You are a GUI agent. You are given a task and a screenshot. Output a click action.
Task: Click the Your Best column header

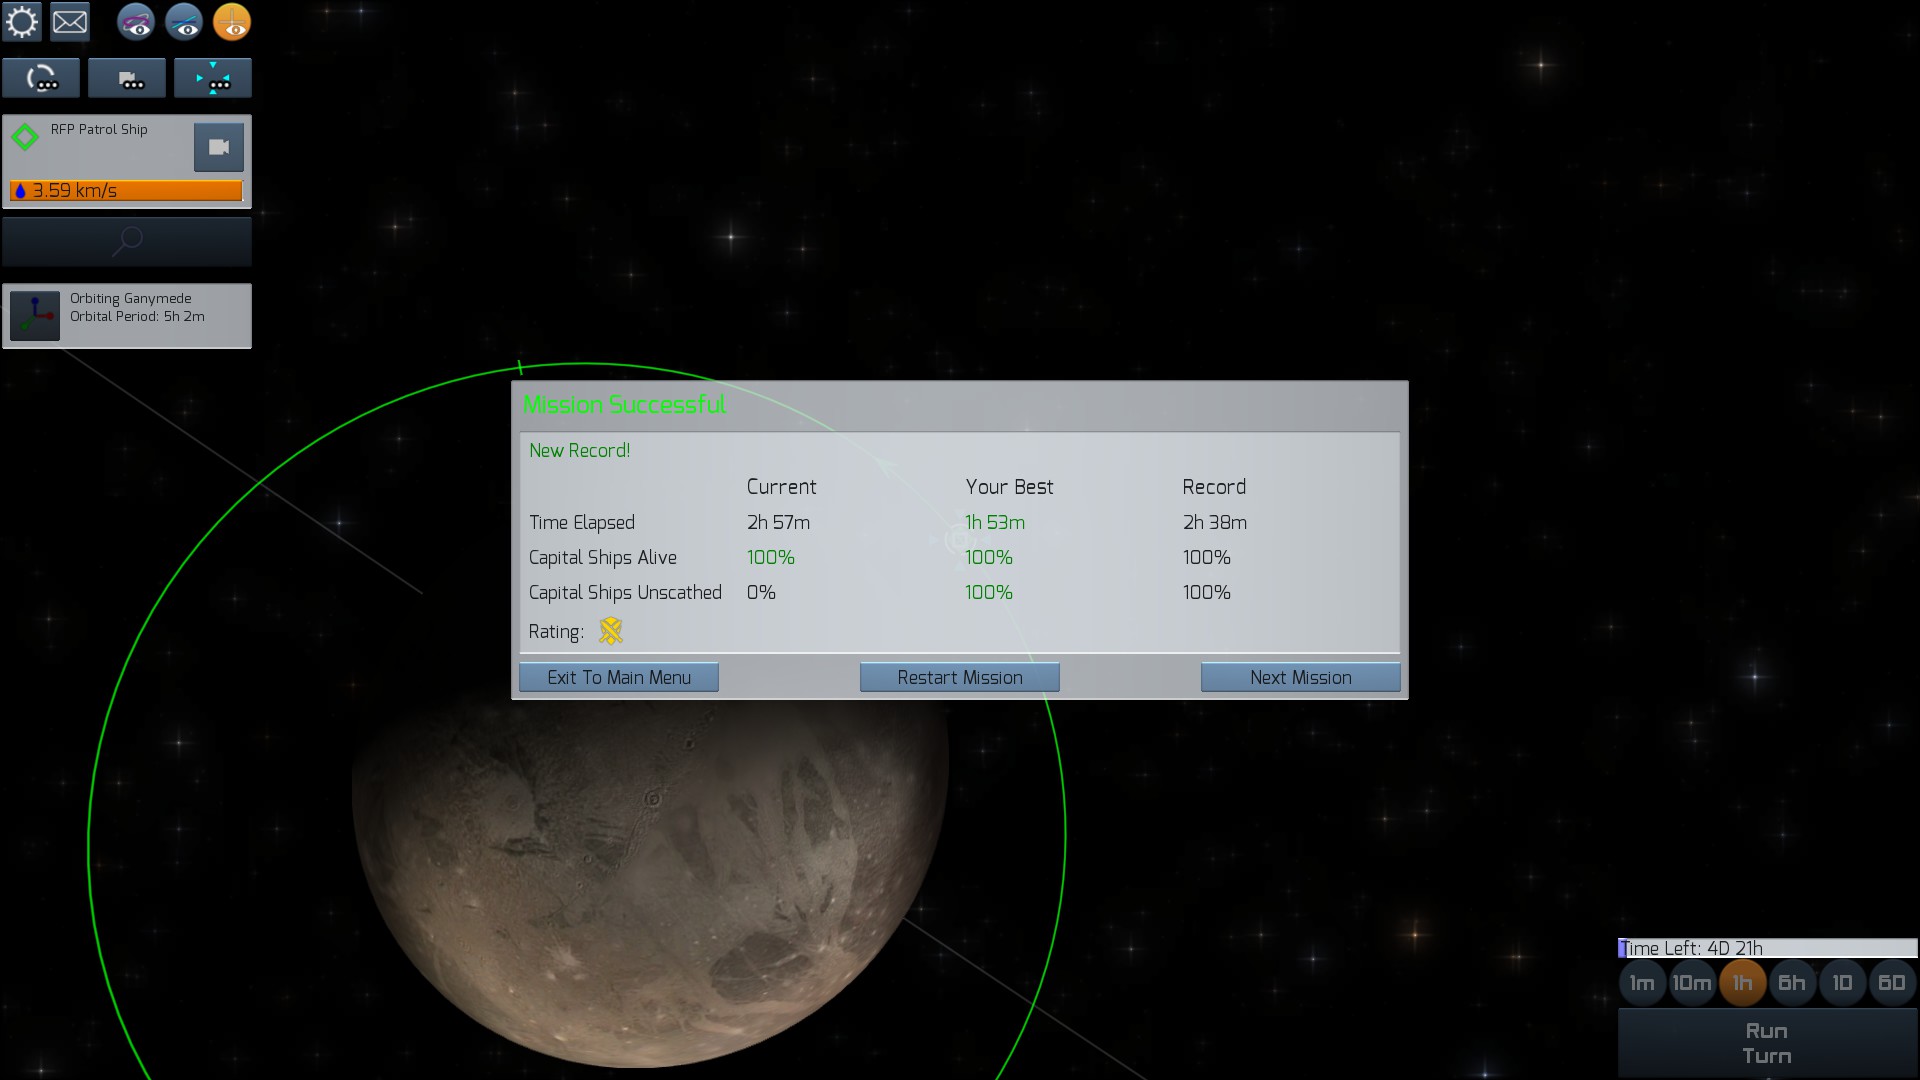click(1009, 487)
